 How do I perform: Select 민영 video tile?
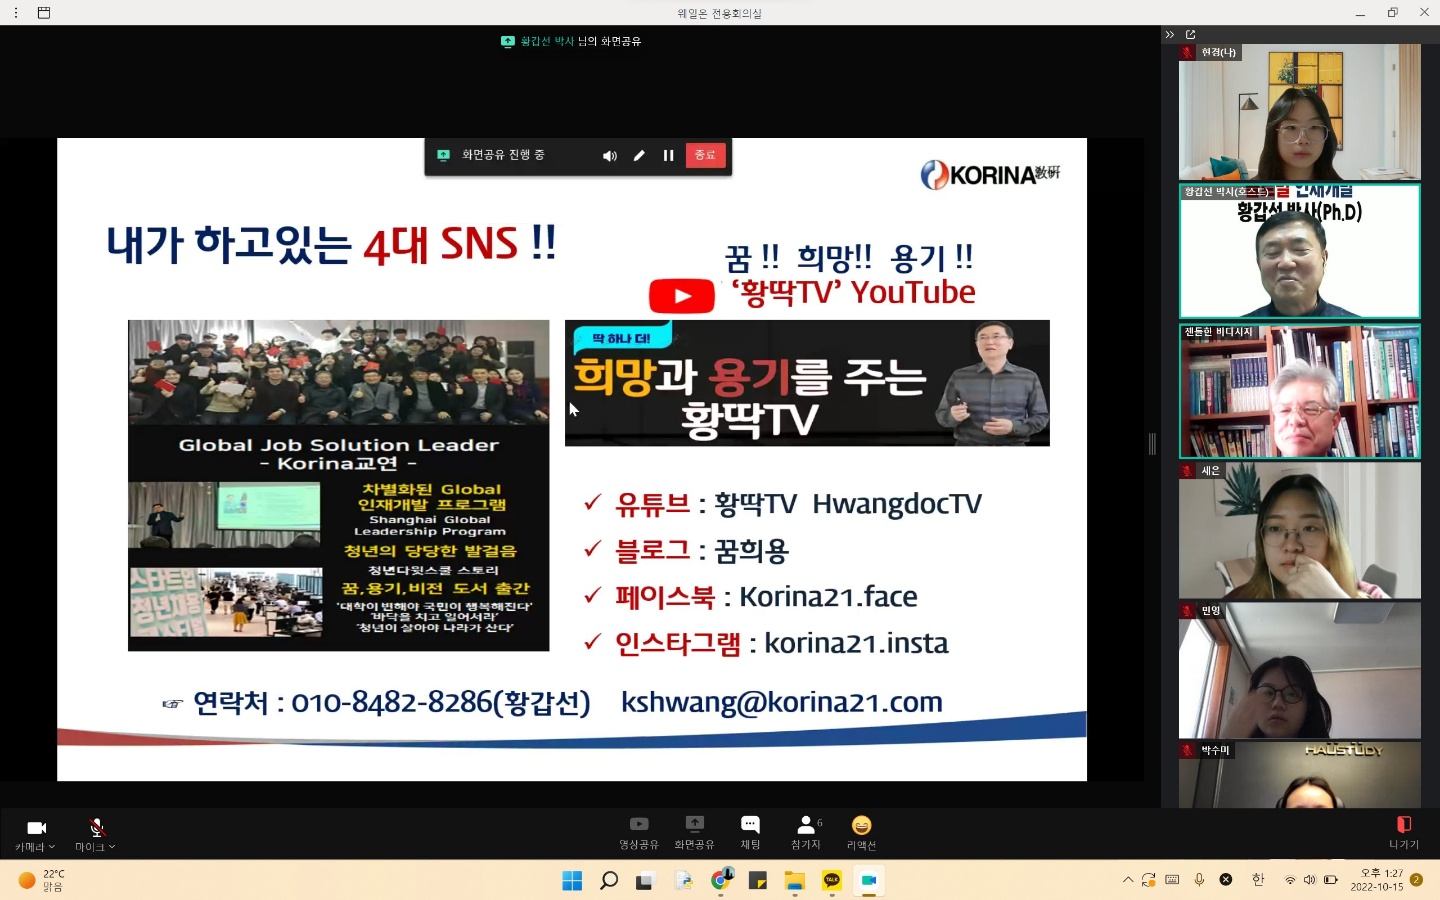pos(1300,671)
